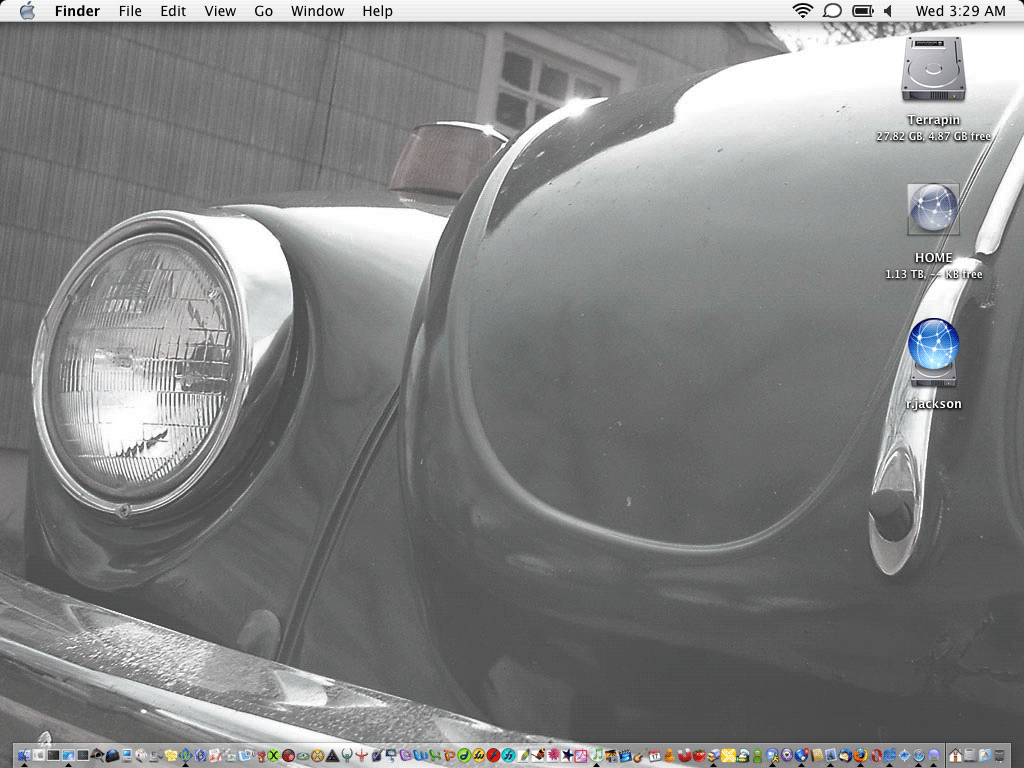Image resolution: width=1024 pixels, height=768 pixels.
Task: Launch Firefox from the dock
Action: click(x=860, y=756)
